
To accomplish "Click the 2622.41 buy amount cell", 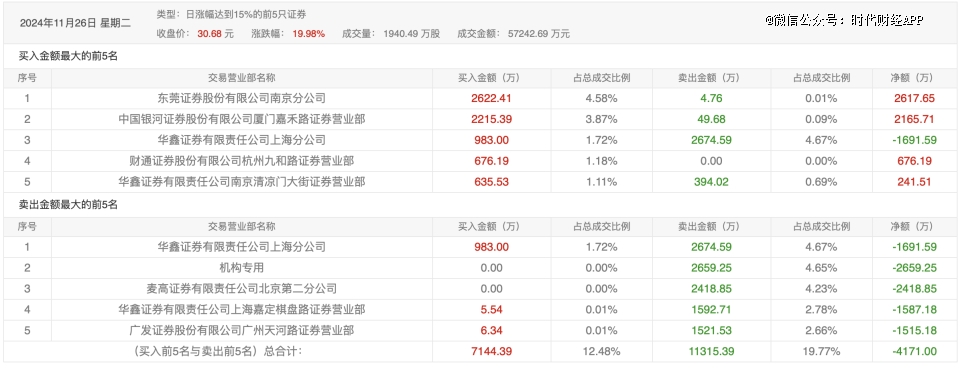I will click(492, 98).
